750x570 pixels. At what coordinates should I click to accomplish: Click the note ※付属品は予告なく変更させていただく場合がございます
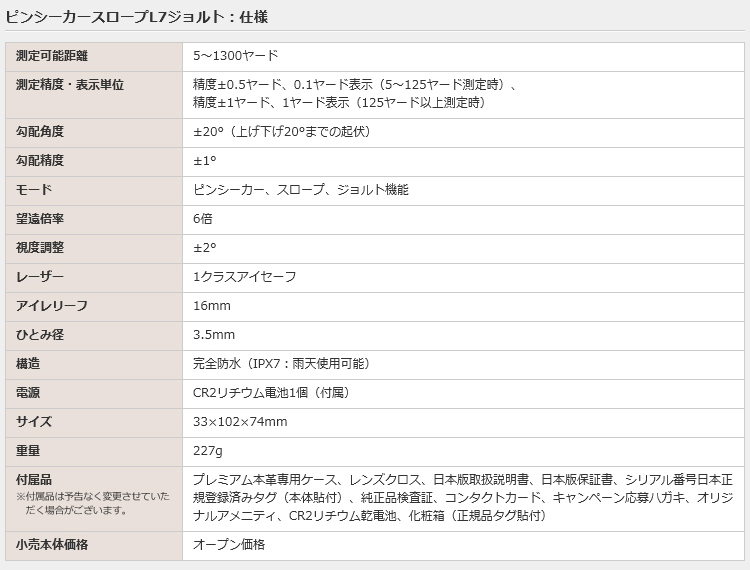click(x=93, y=503)
